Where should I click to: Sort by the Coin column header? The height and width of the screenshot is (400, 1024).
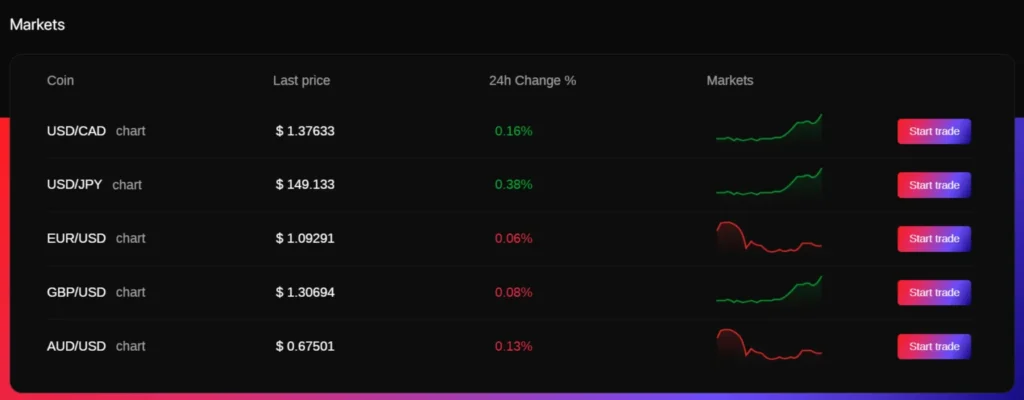pos(61,81)
